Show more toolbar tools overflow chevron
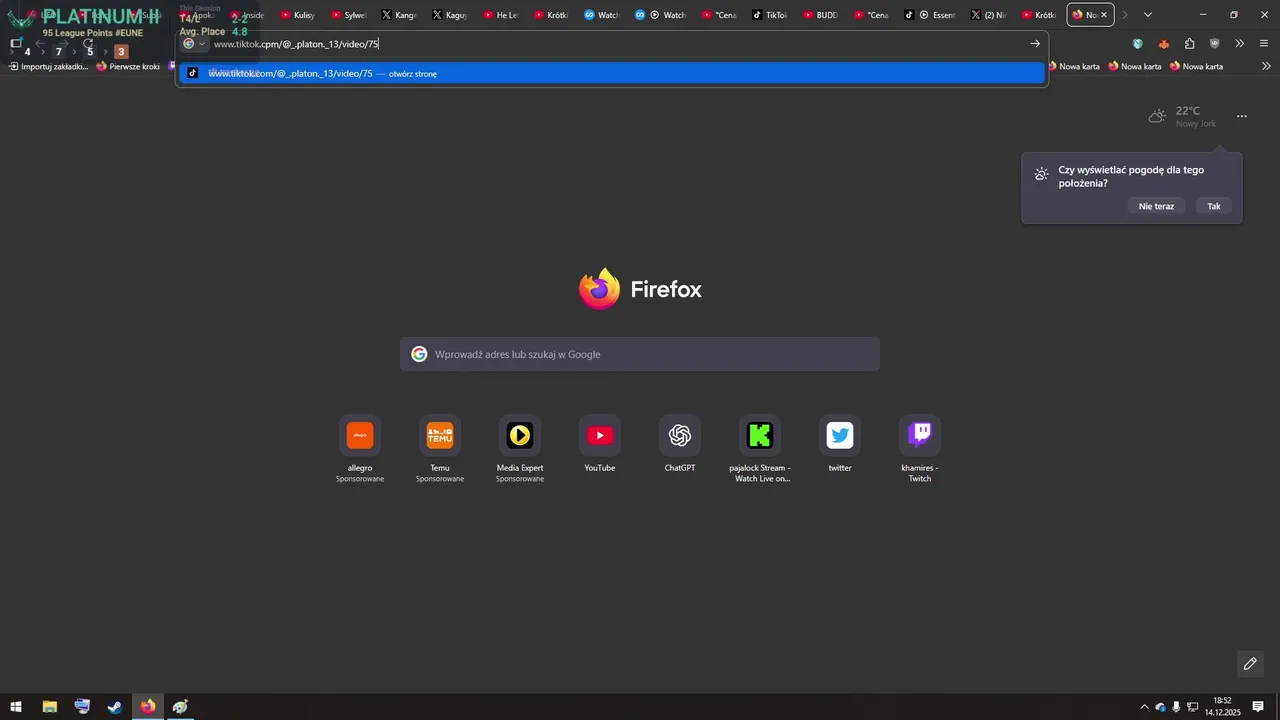 [1239, 43]
